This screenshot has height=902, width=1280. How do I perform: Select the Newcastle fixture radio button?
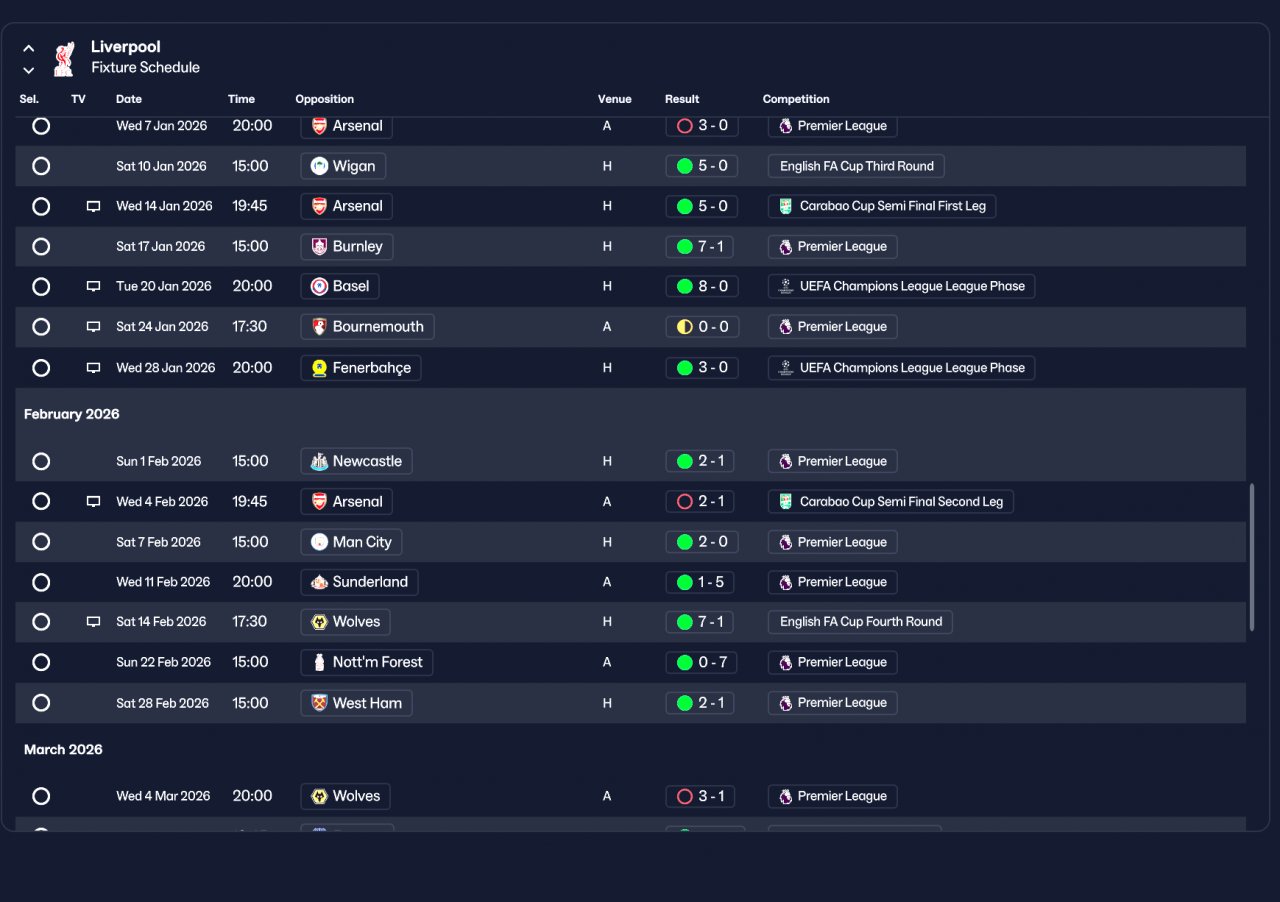tap(41, 461)
